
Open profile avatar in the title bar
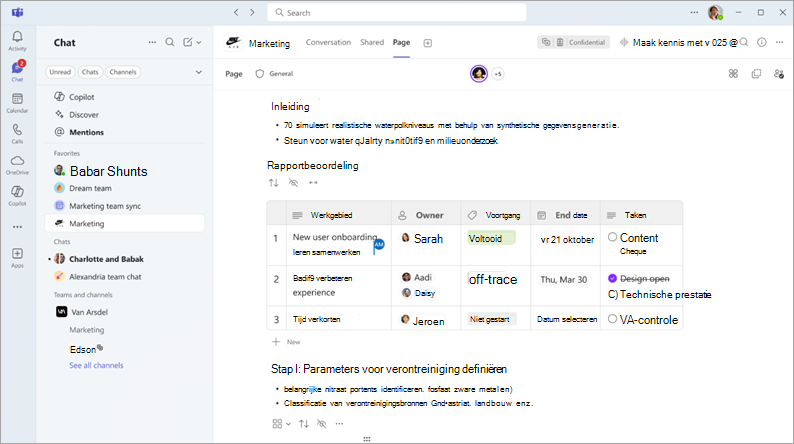(x=715, y=13)
